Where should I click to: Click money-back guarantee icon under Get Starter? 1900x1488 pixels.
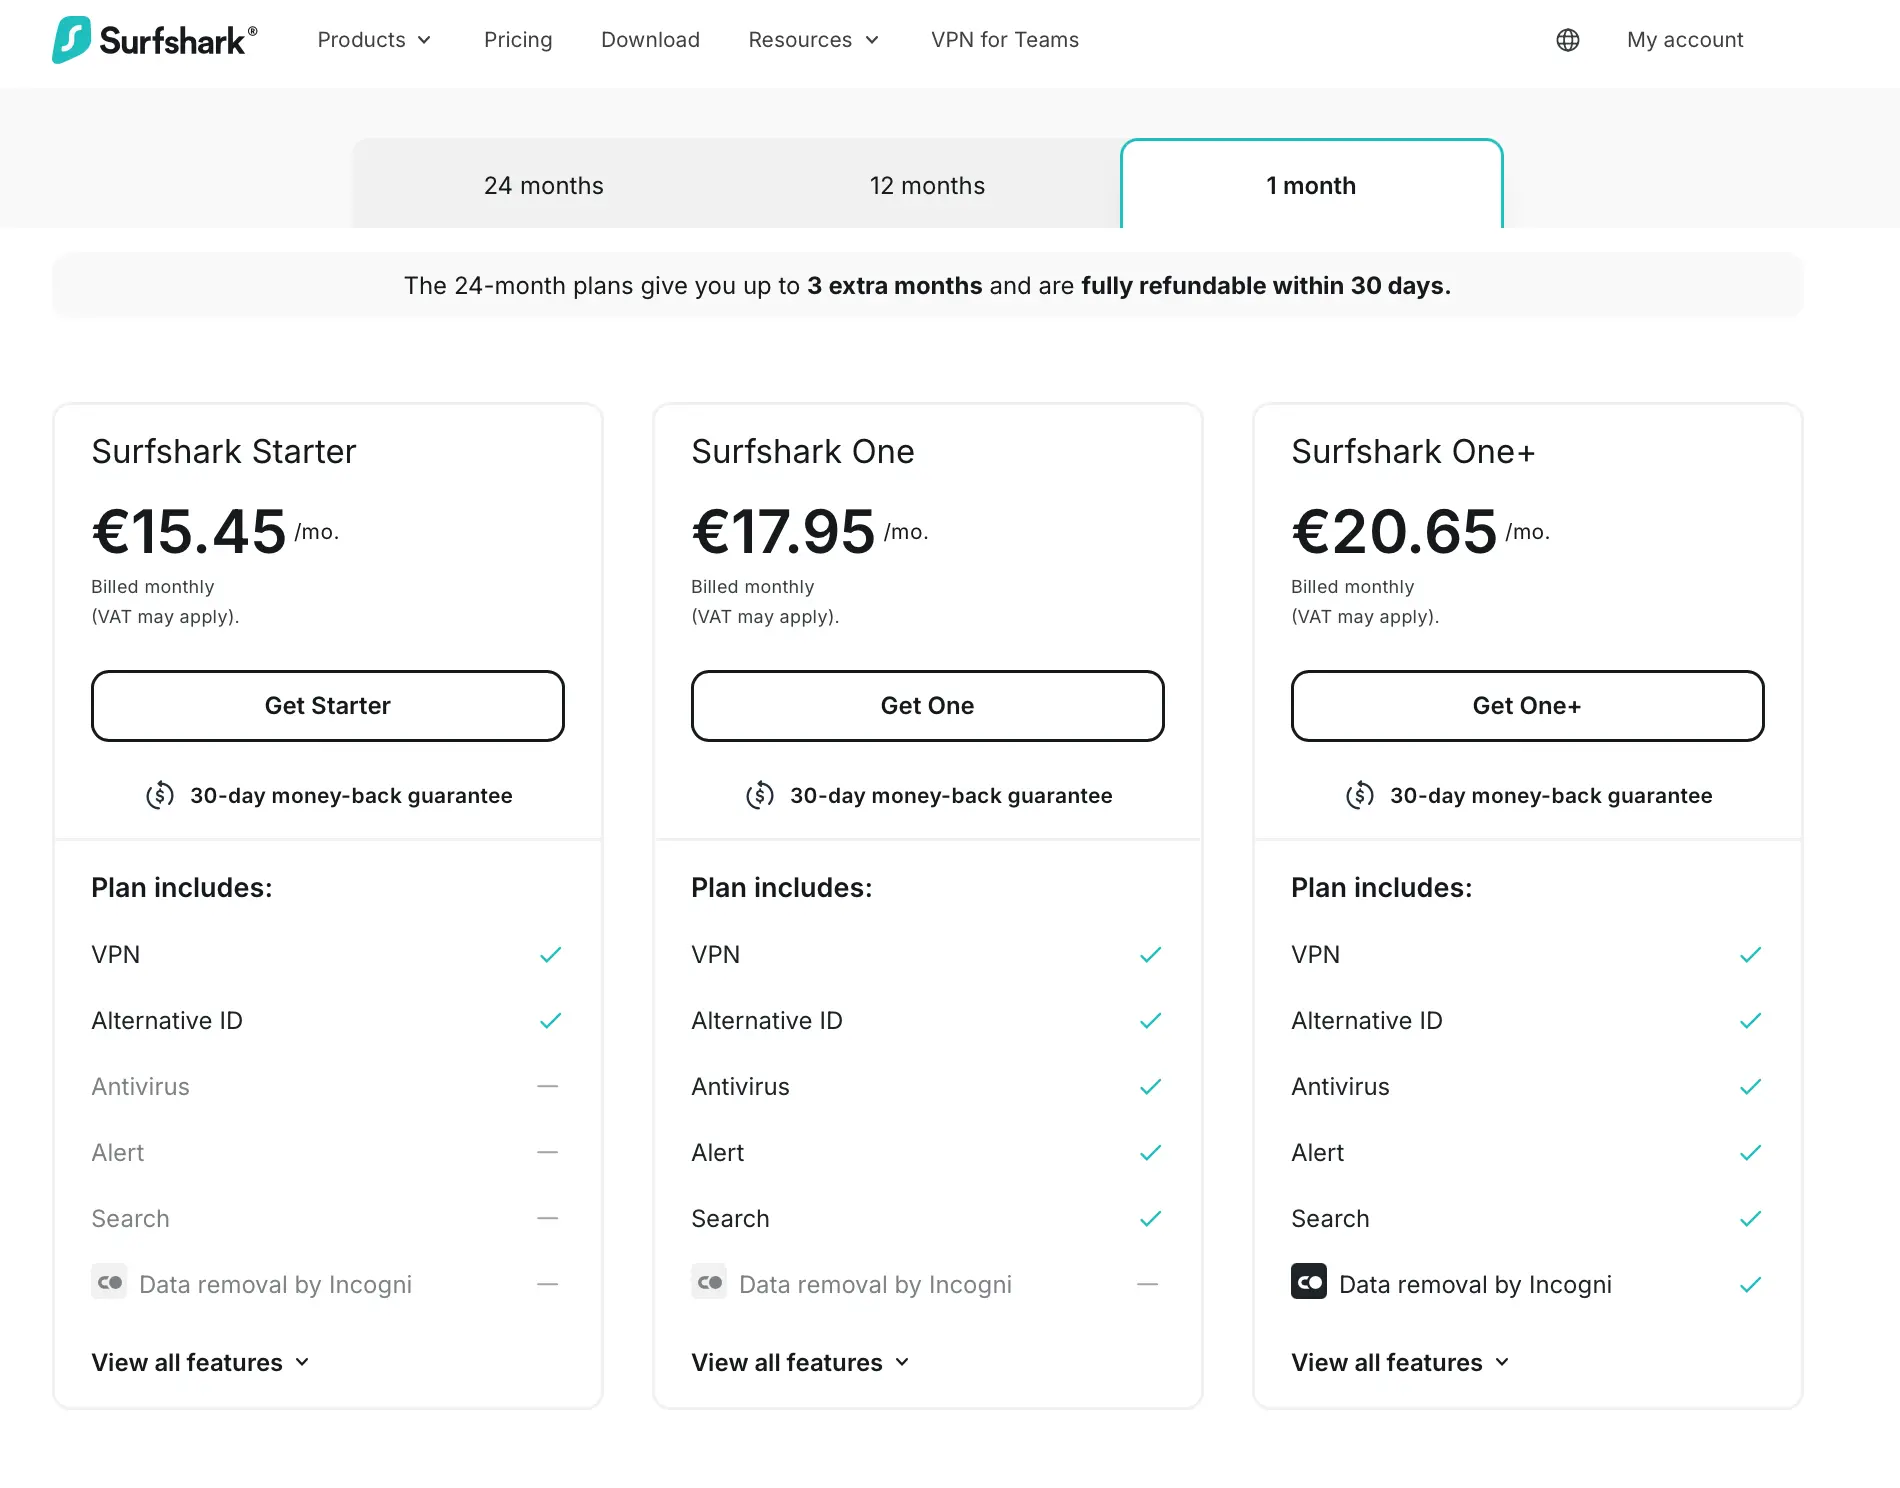[x=160, y=796]
